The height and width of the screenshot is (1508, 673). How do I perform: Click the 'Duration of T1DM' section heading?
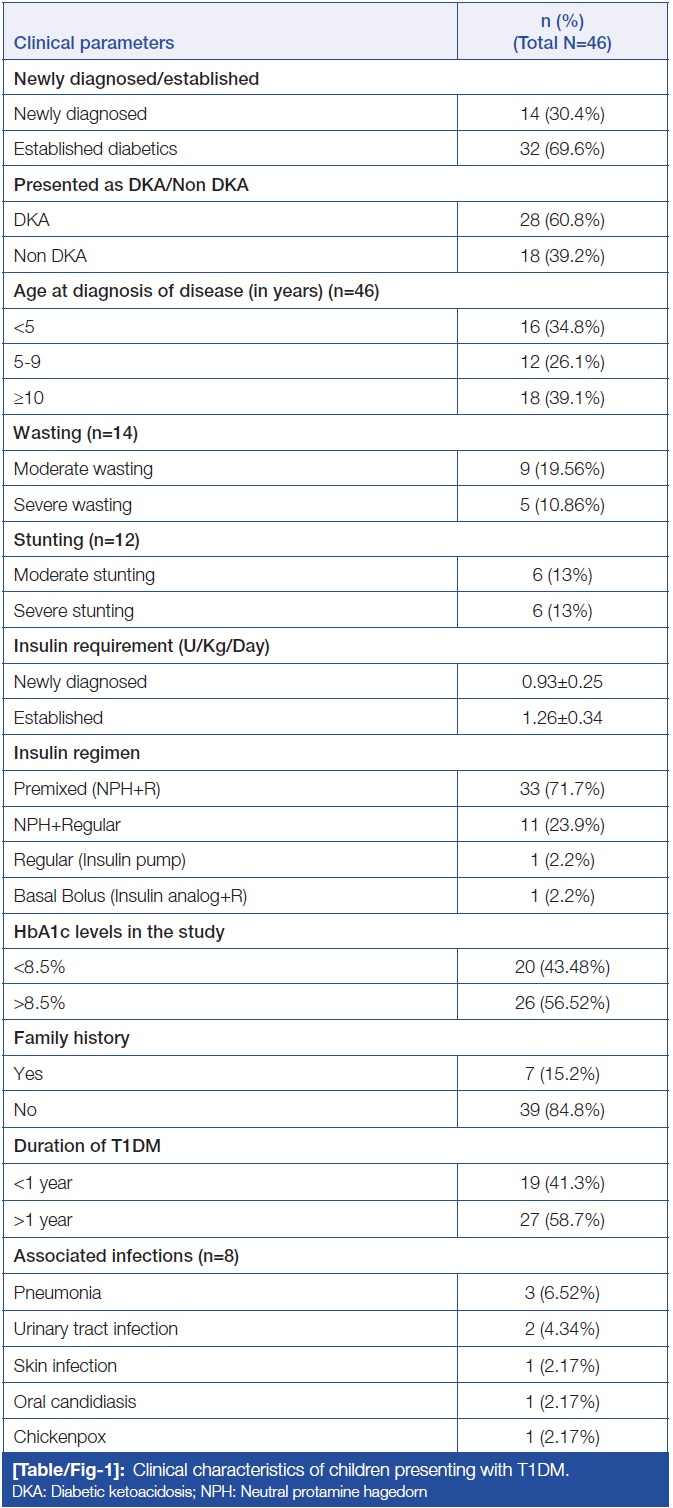(87, 1146)
